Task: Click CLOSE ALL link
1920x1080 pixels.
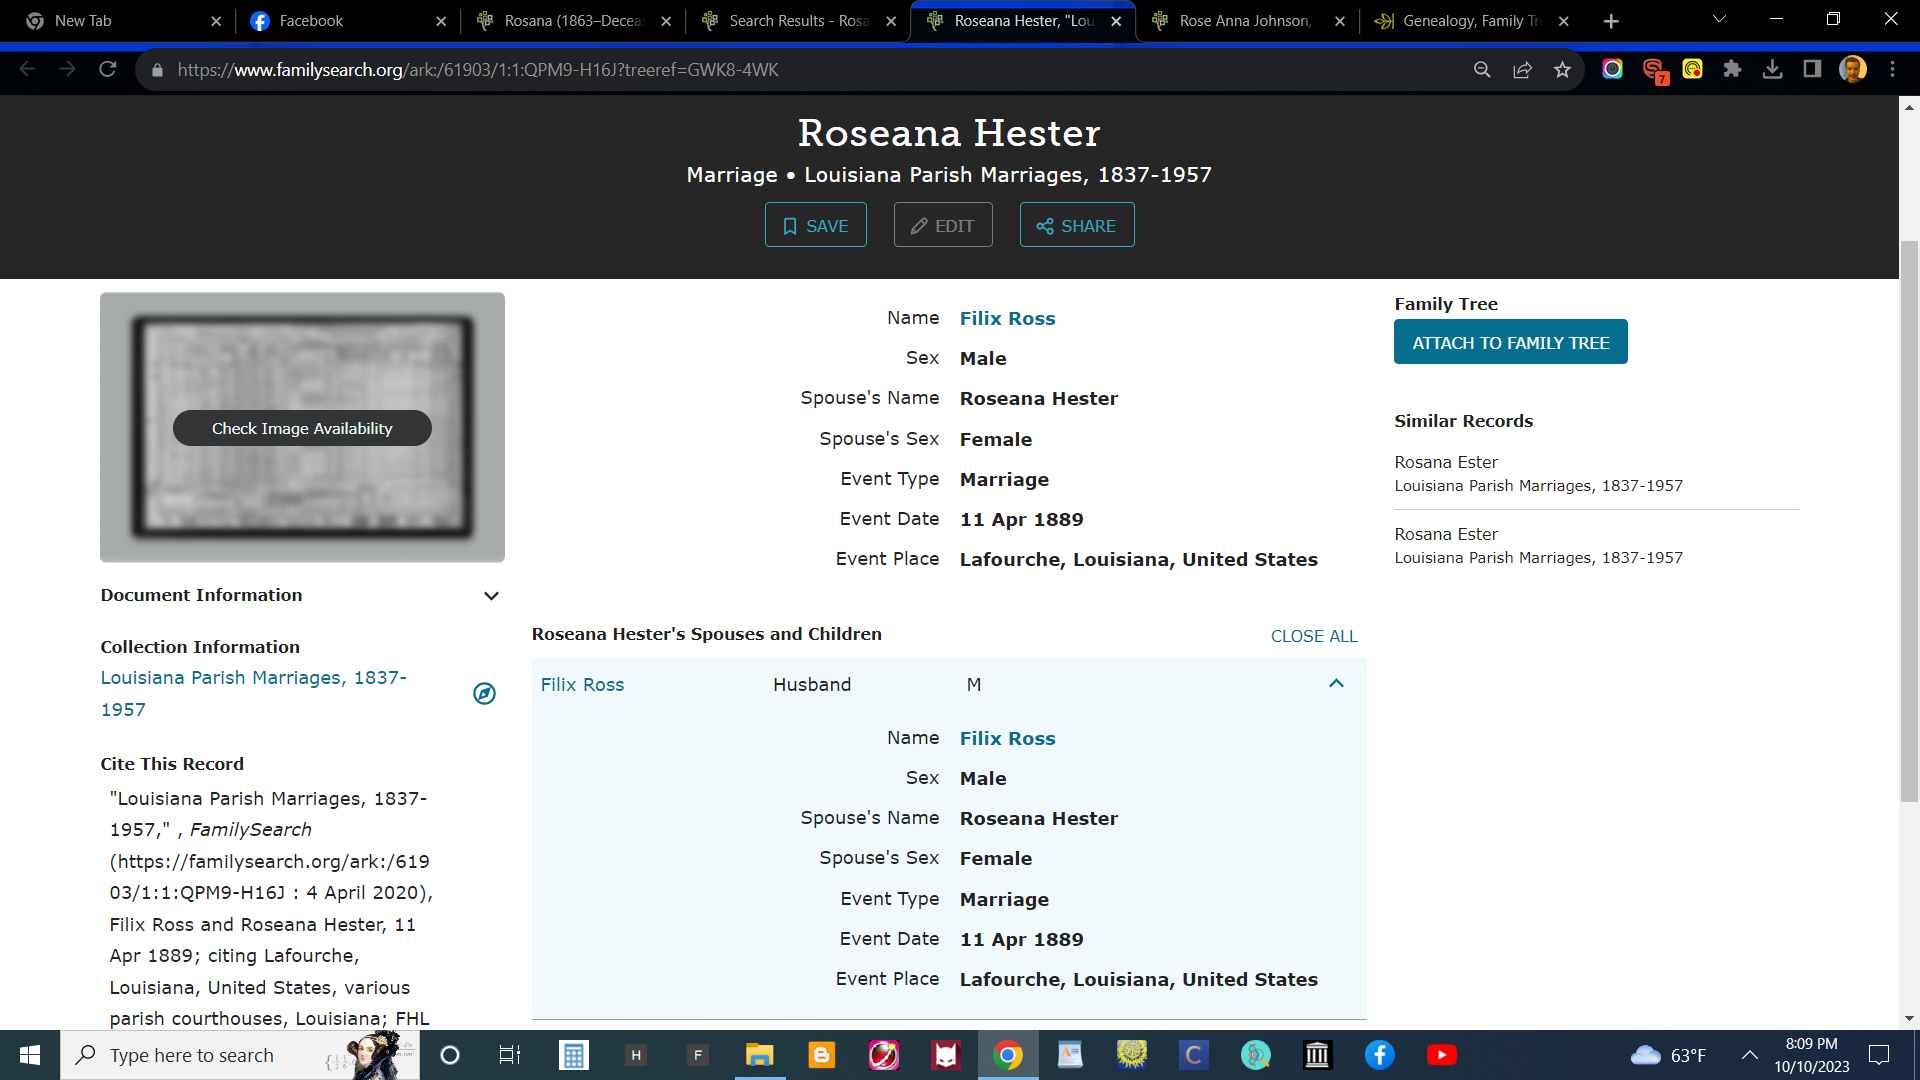Action: click(x=1313, y=636)
